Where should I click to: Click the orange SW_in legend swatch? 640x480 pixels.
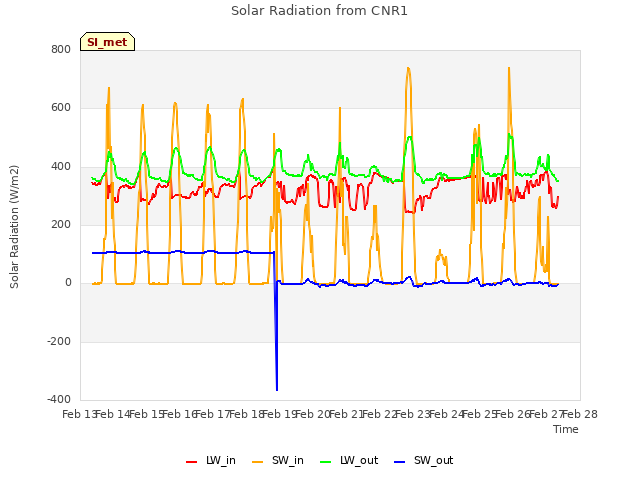point(258,461)
